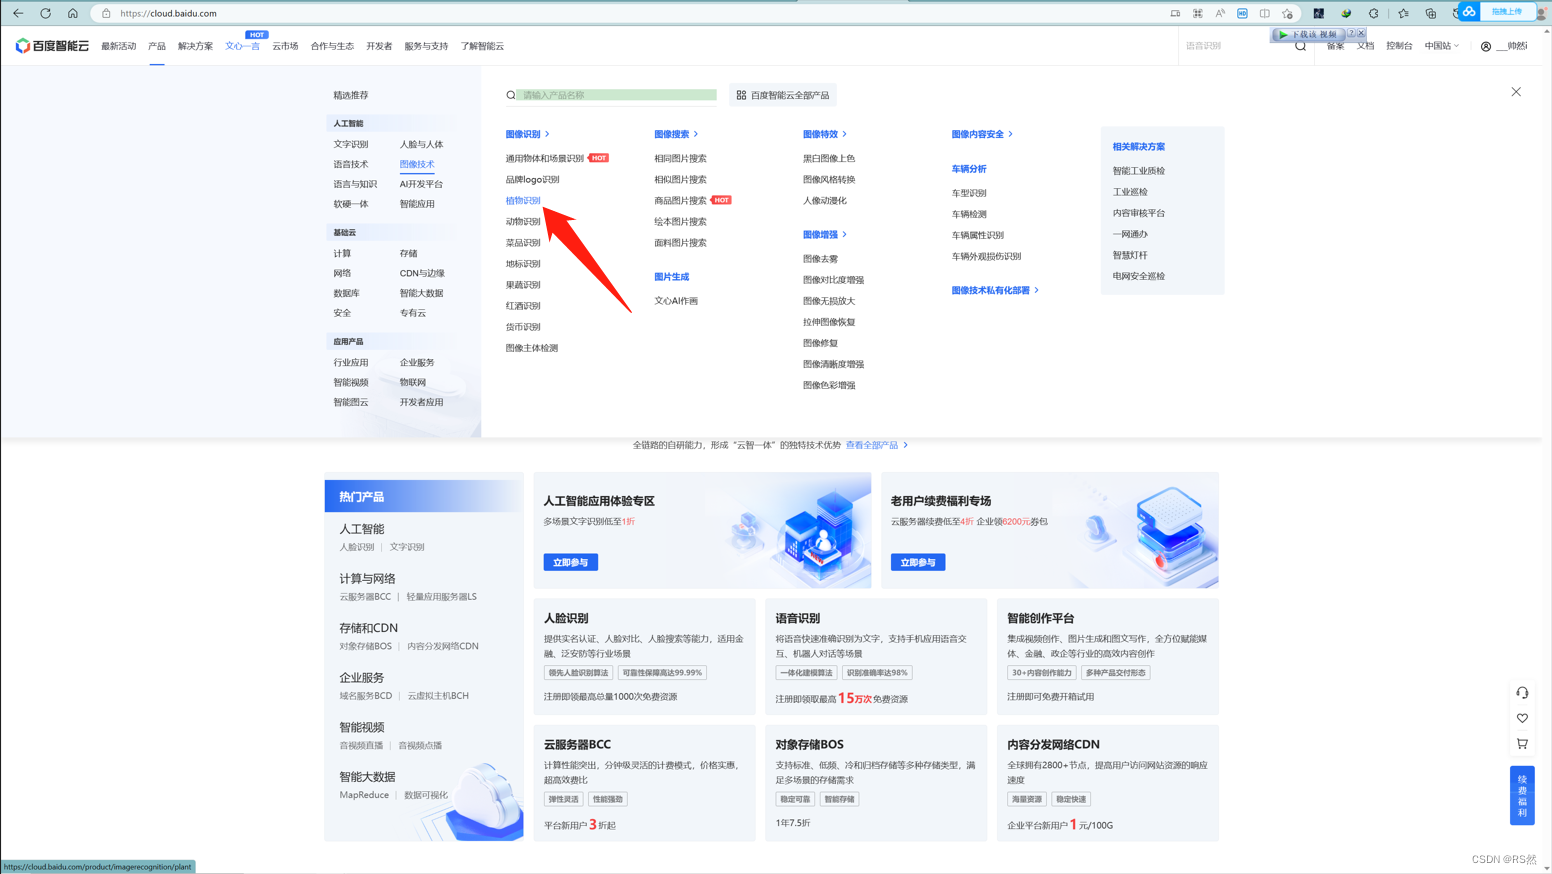Add this page to favorites with the star icon
The width and height of the screenshot is (1552, 874).
pos(1287,13)
